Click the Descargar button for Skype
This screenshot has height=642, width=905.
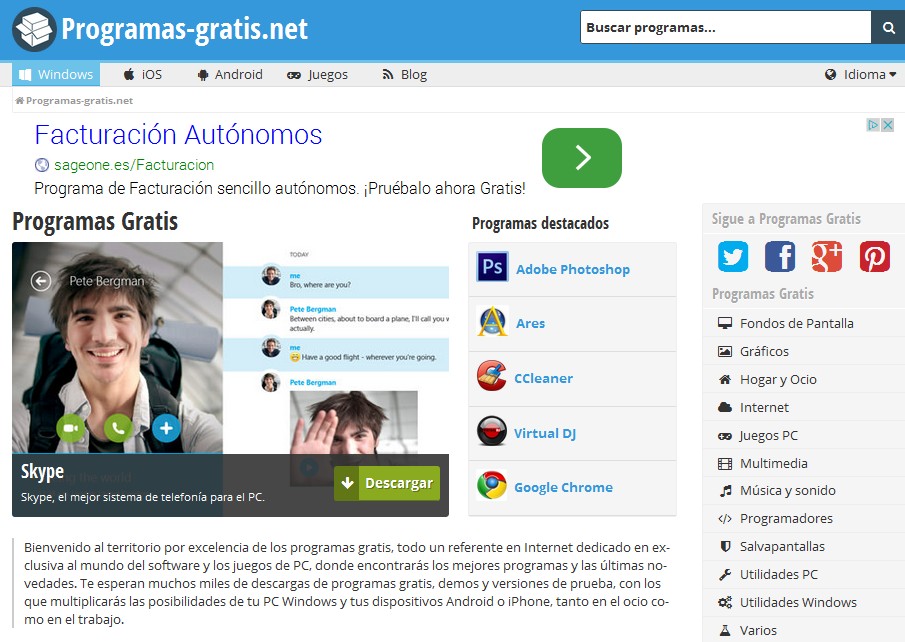pos(387,483)
